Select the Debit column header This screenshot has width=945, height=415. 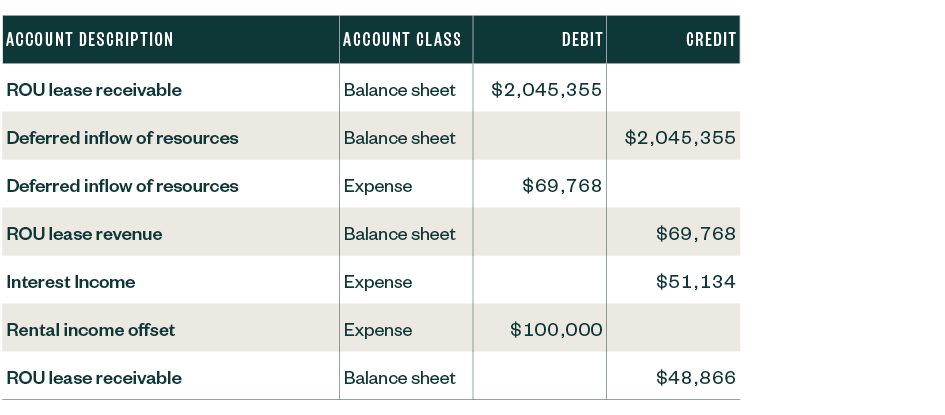coord(582,40)
